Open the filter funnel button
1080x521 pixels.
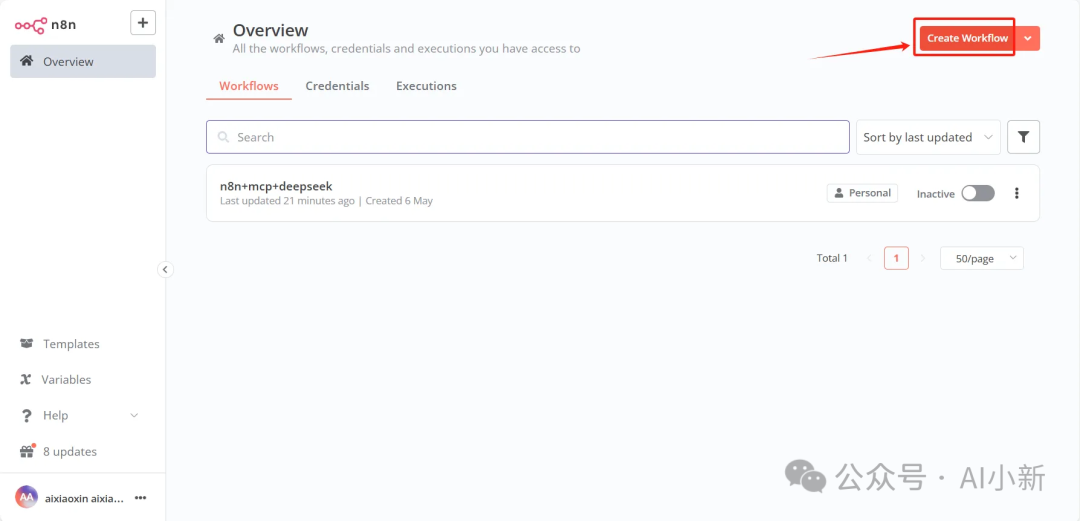(1024, 137)
